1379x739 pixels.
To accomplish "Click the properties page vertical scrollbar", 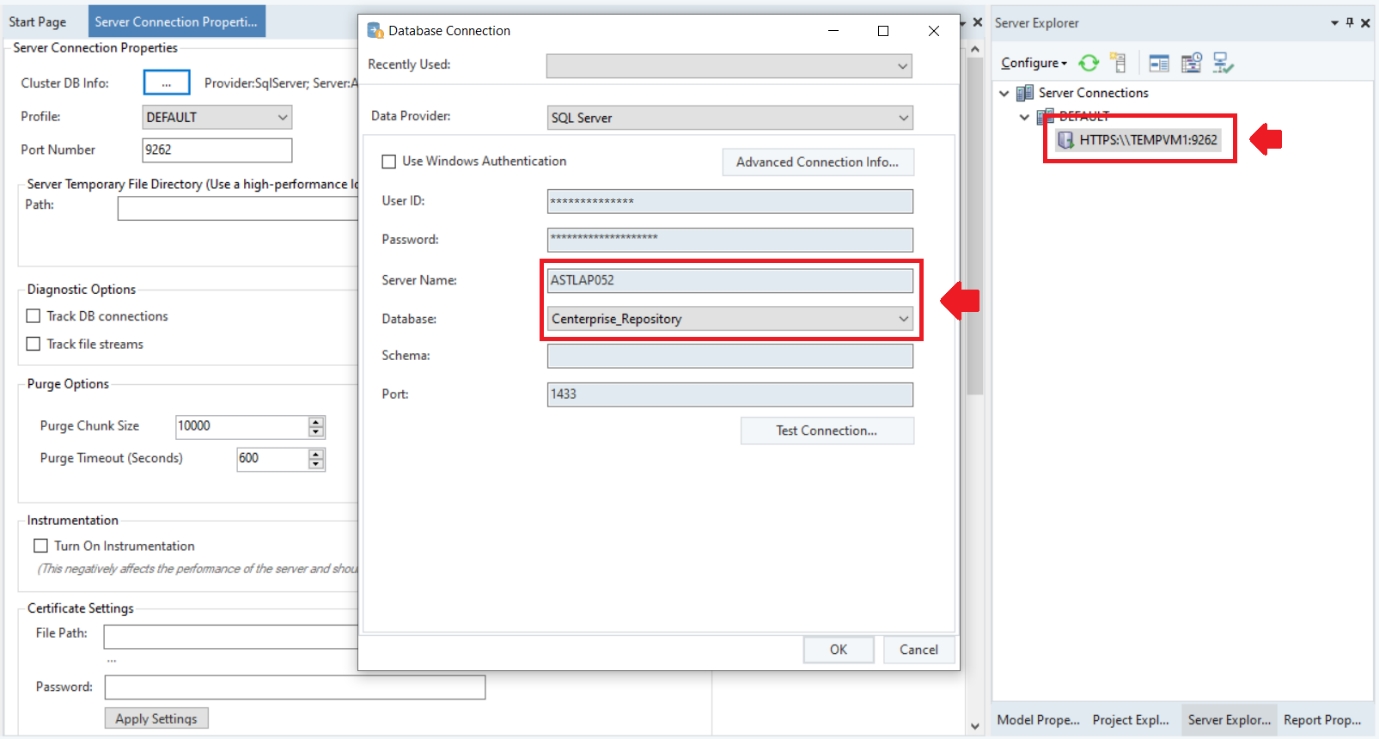I will tap(975, 225).
